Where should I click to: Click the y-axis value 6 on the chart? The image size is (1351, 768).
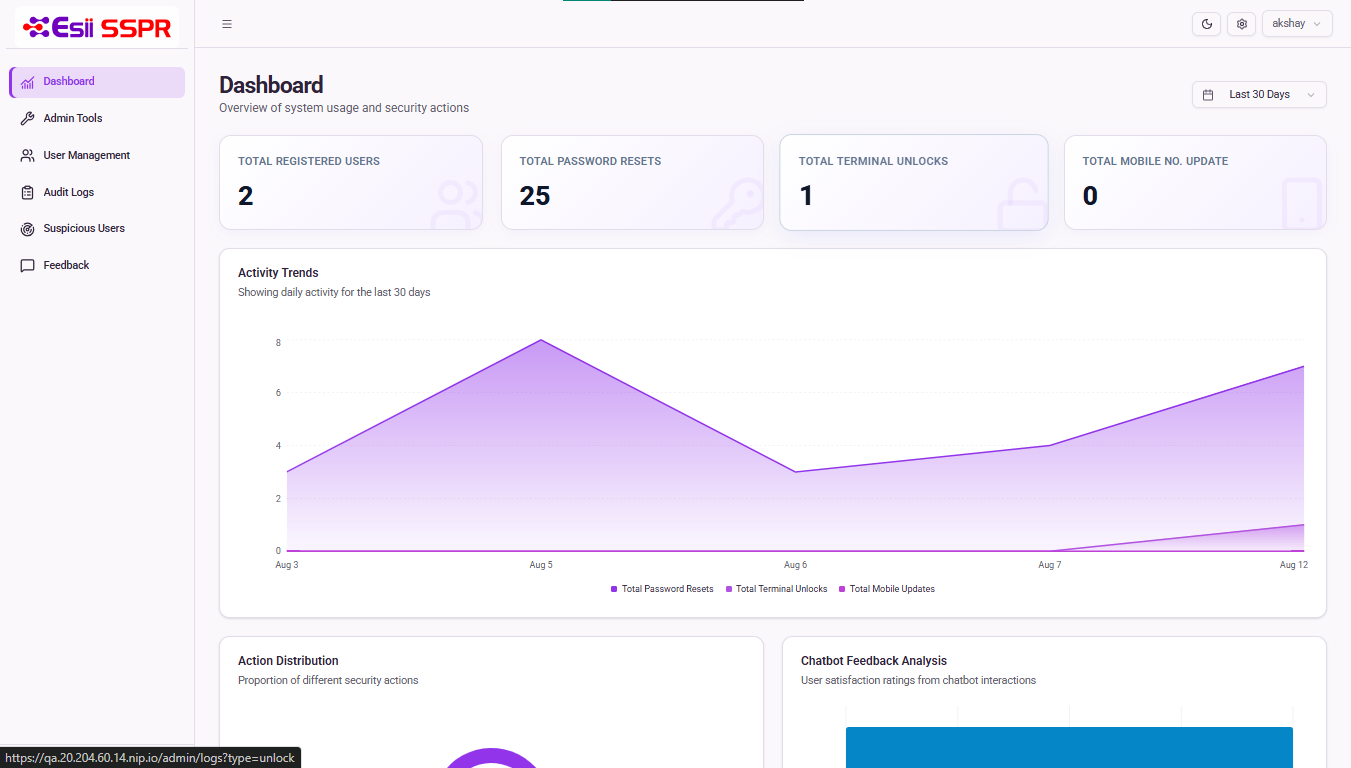(278, 393)
